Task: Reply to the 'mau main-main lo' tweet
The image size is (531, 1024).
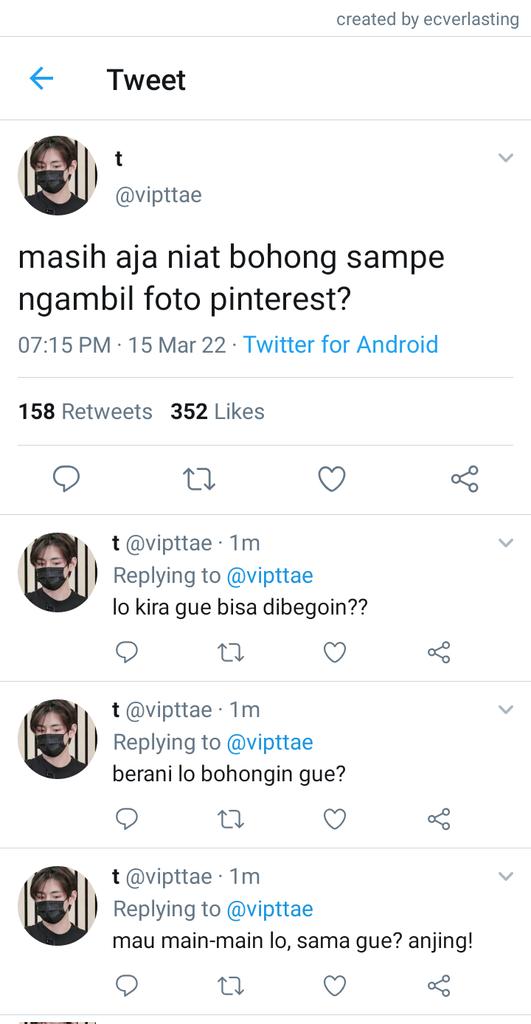Action: click(x=127, y=985)
